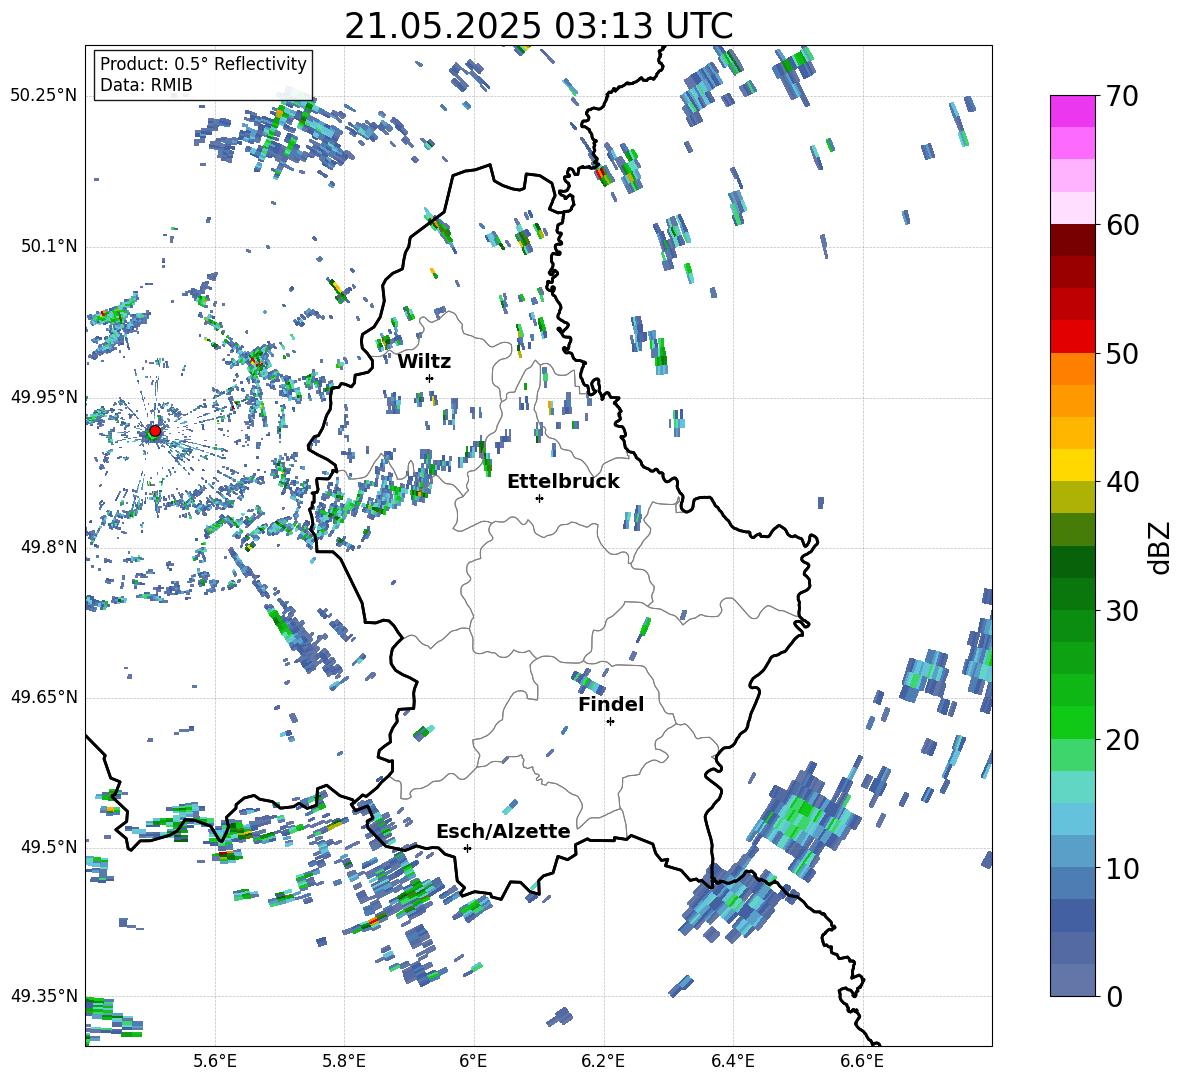
Task: Click the 49.8°N latitude tick label
Action: tap(48, 547)
